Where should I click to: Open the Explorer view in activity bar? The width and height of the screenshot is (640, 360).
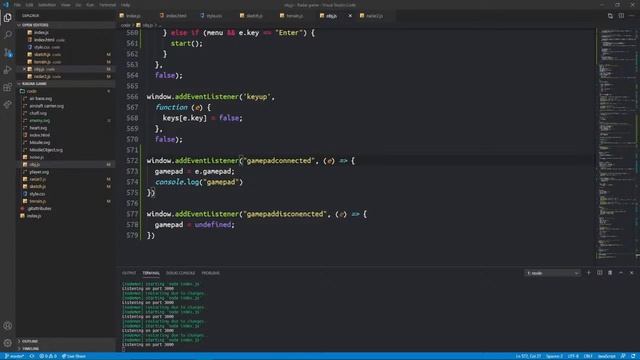click(8, 18)
